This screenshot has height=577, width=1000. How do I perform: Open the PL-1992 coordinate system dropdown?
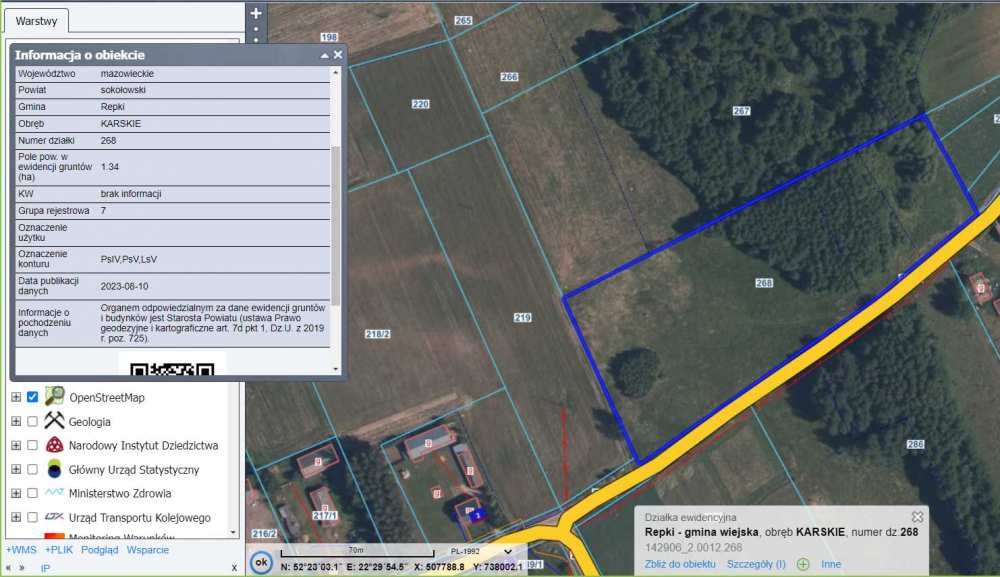coord(481,551)
